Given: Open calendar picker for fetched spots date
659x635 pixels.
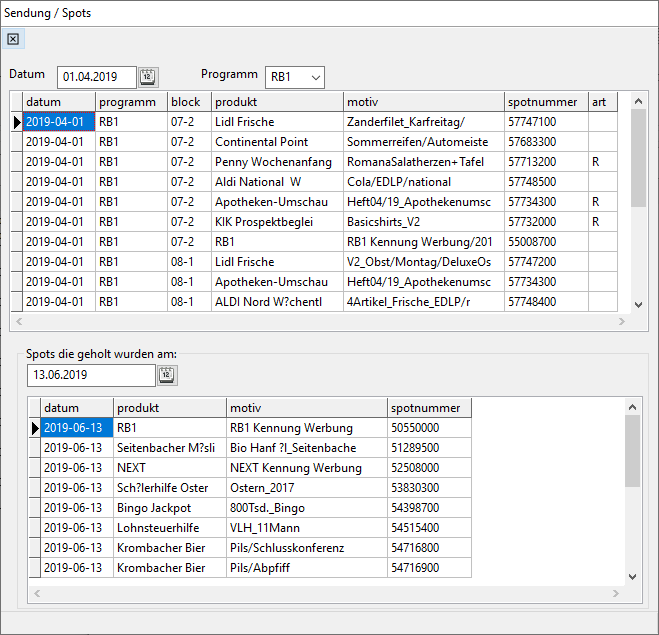Looking at the screenshot, I should click(167, 376).
